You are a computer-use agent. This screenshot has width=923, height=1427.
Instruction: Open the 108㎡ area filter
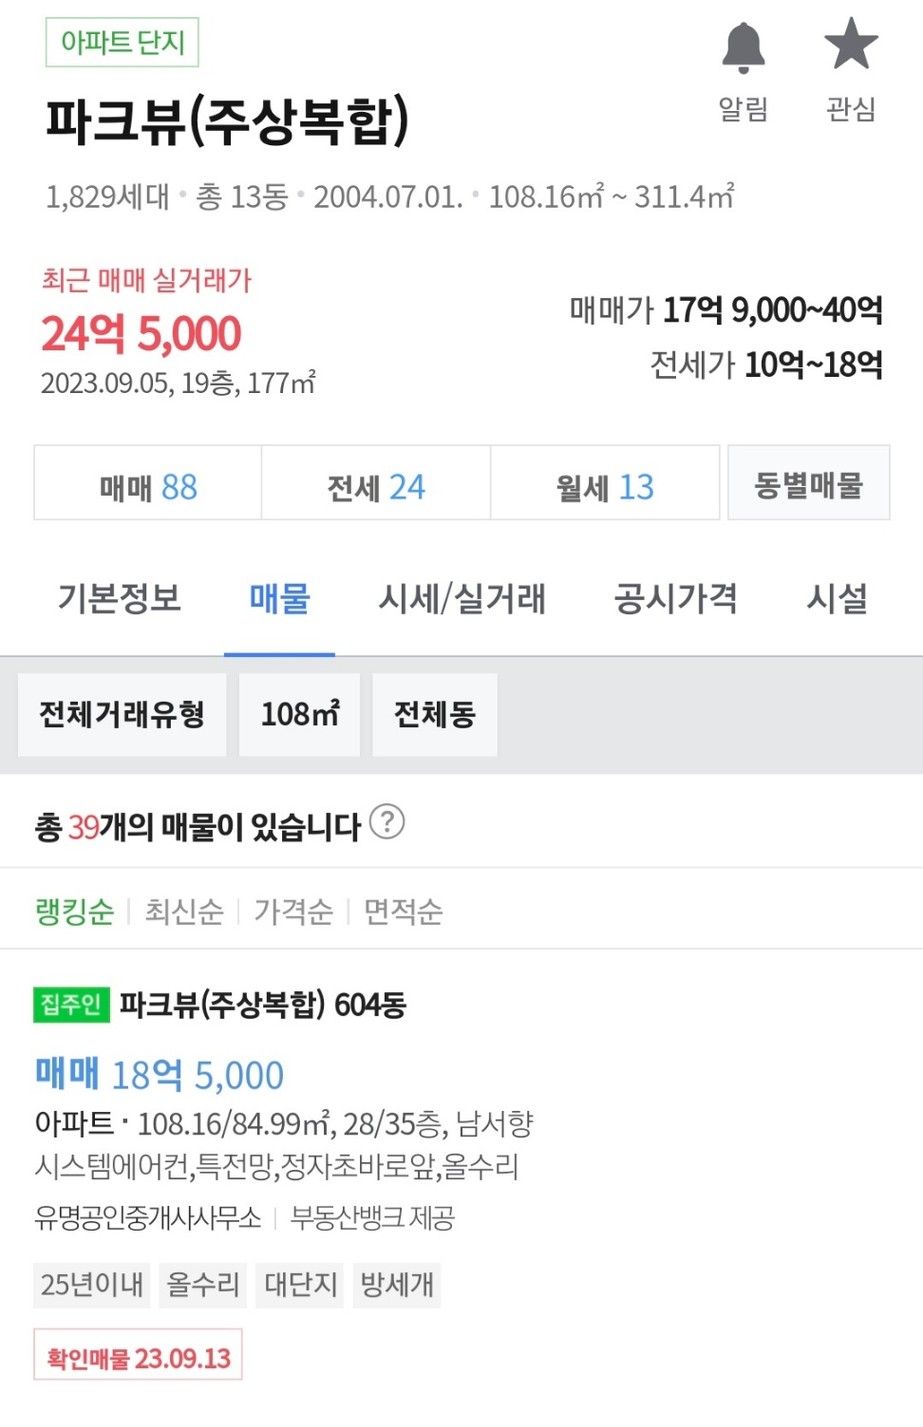coord(299,714)
